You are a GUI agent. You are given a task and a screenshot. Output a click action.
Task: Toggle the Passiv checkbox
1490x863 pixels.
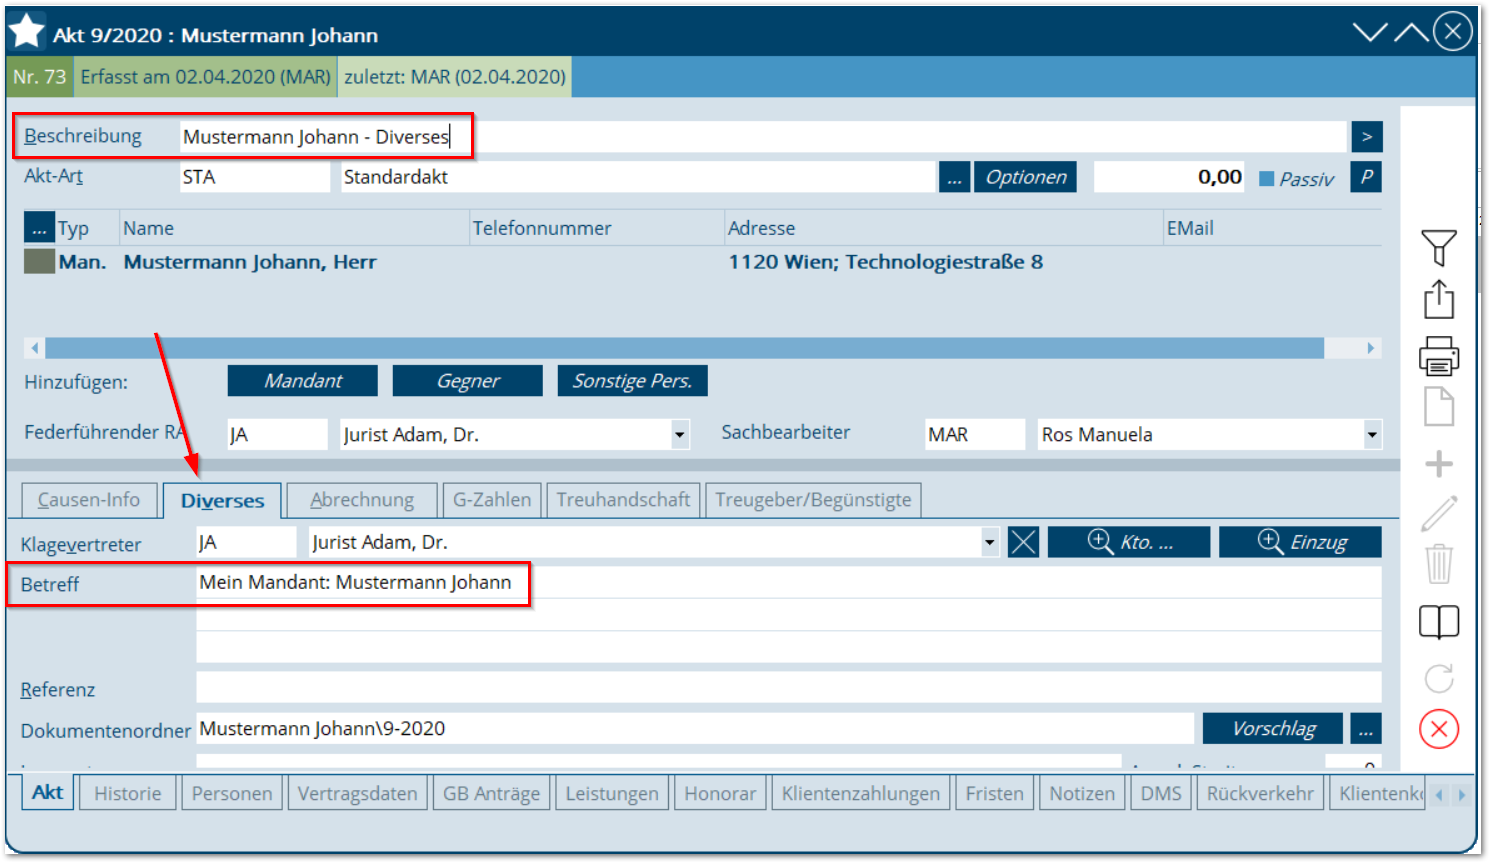tap(1266, 179)
